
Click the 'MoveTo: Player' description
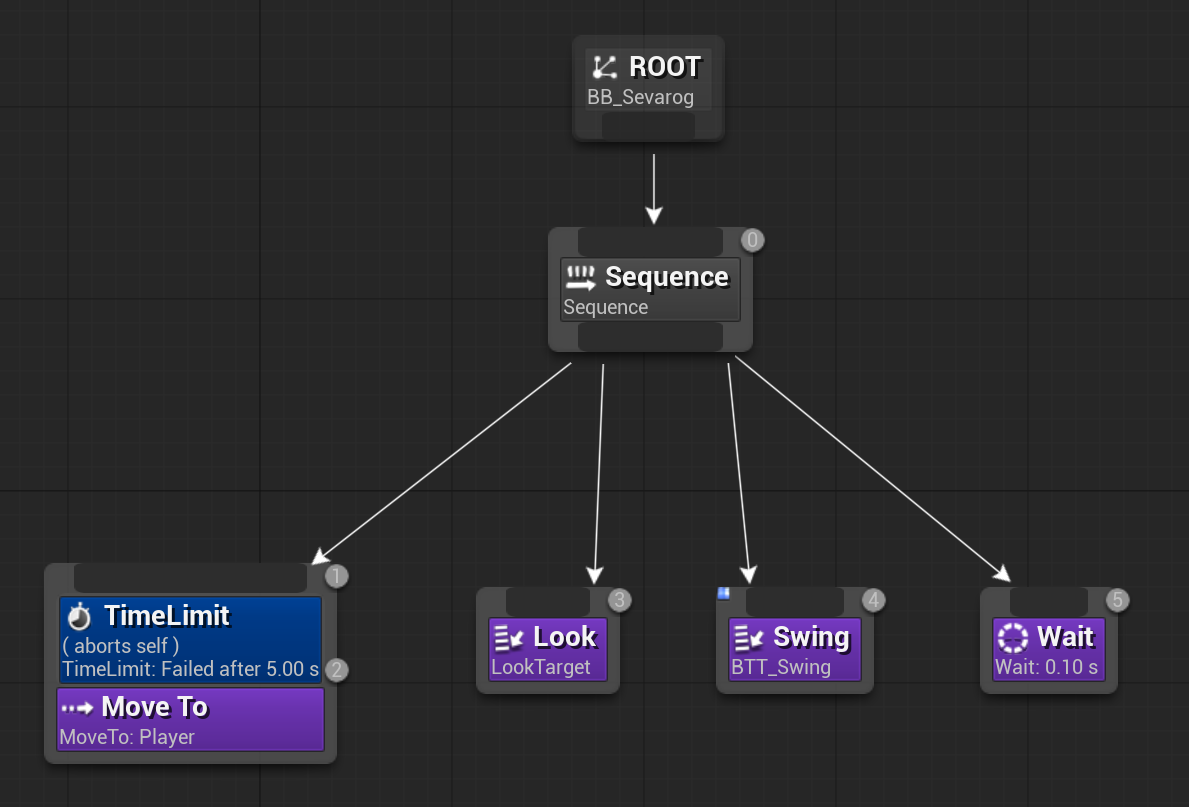[127, 737]
